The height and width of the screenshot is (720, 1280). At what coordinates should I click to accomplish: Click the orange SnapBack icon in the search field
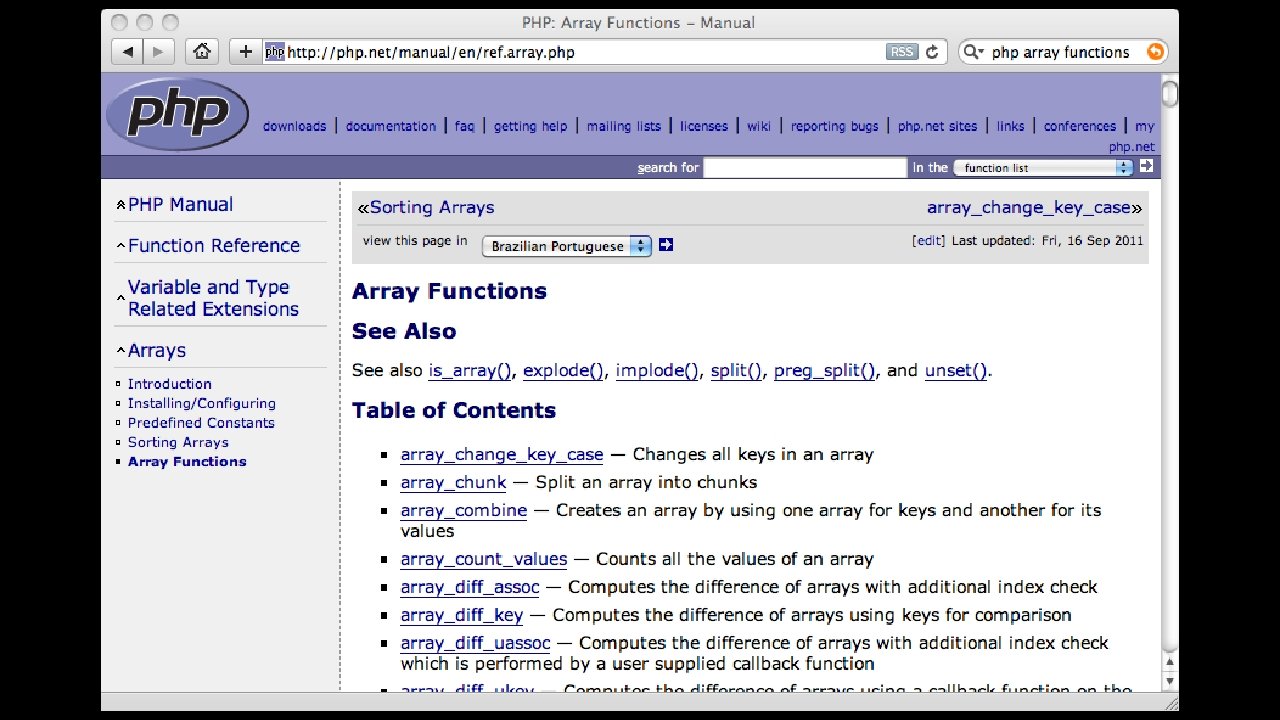(1155, 51)
